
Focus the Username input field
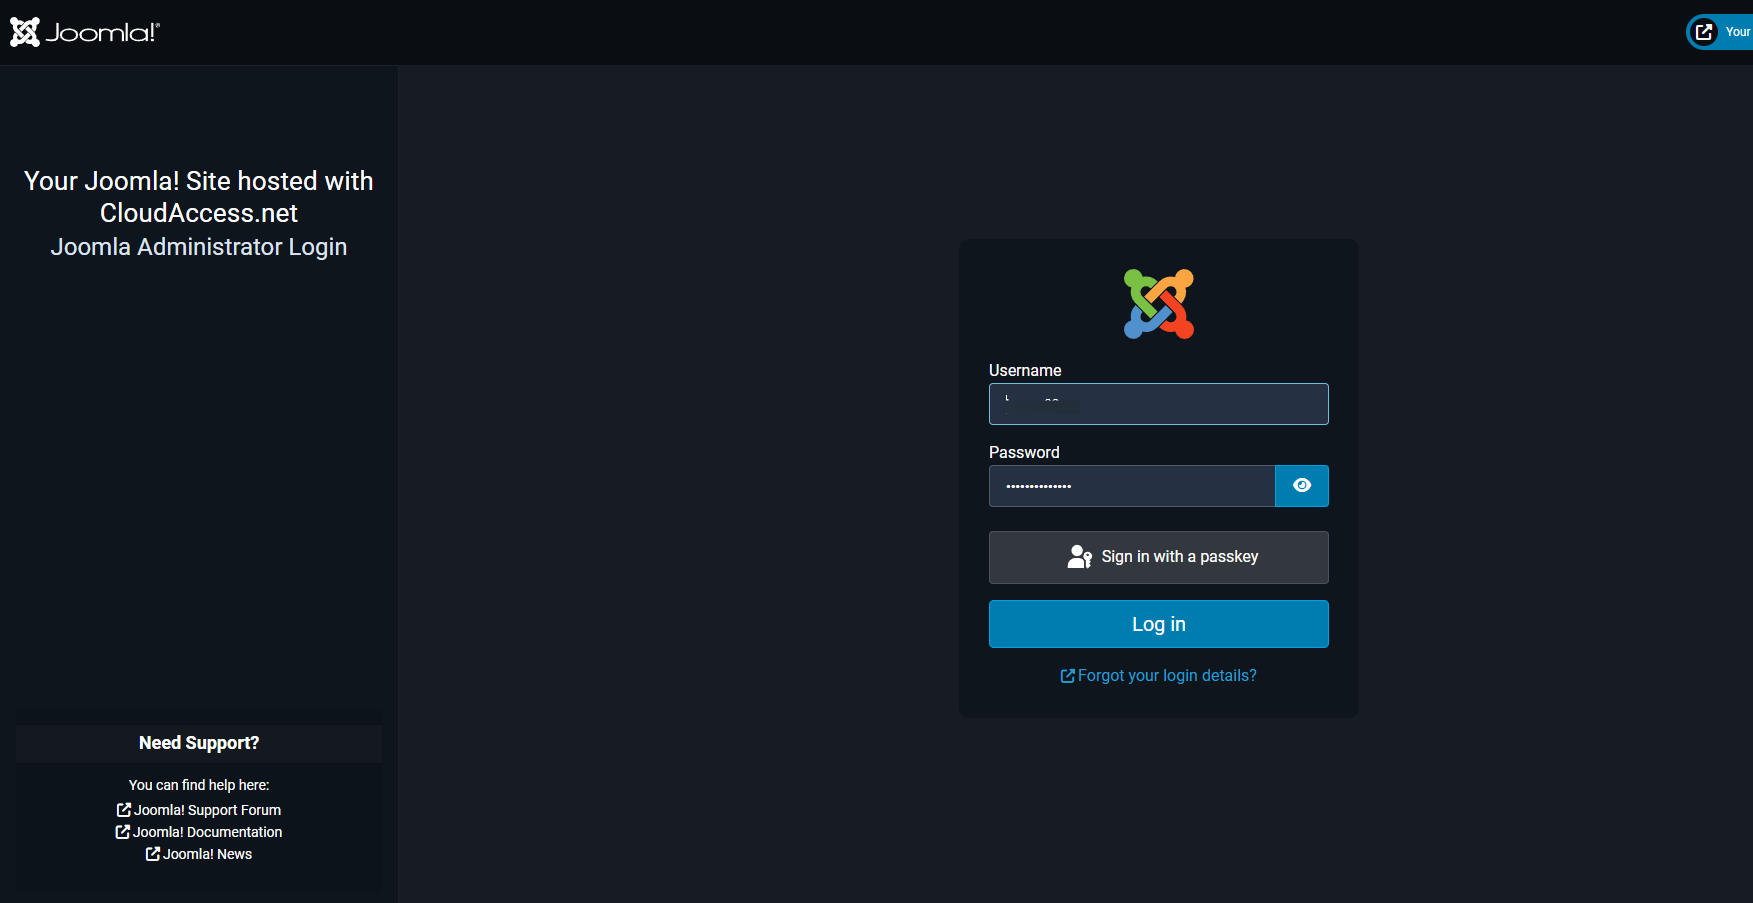coord(1159,404)
